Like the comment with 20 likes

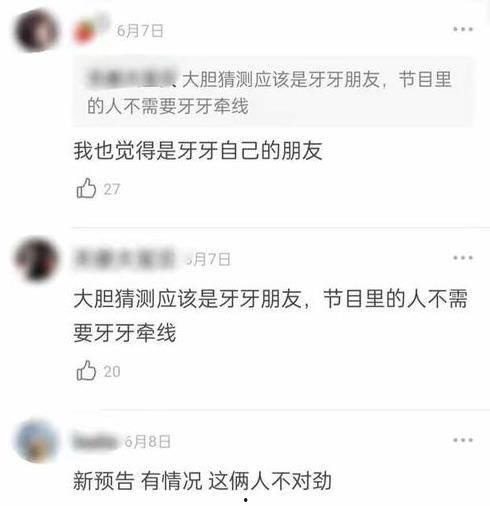(86, 370)
